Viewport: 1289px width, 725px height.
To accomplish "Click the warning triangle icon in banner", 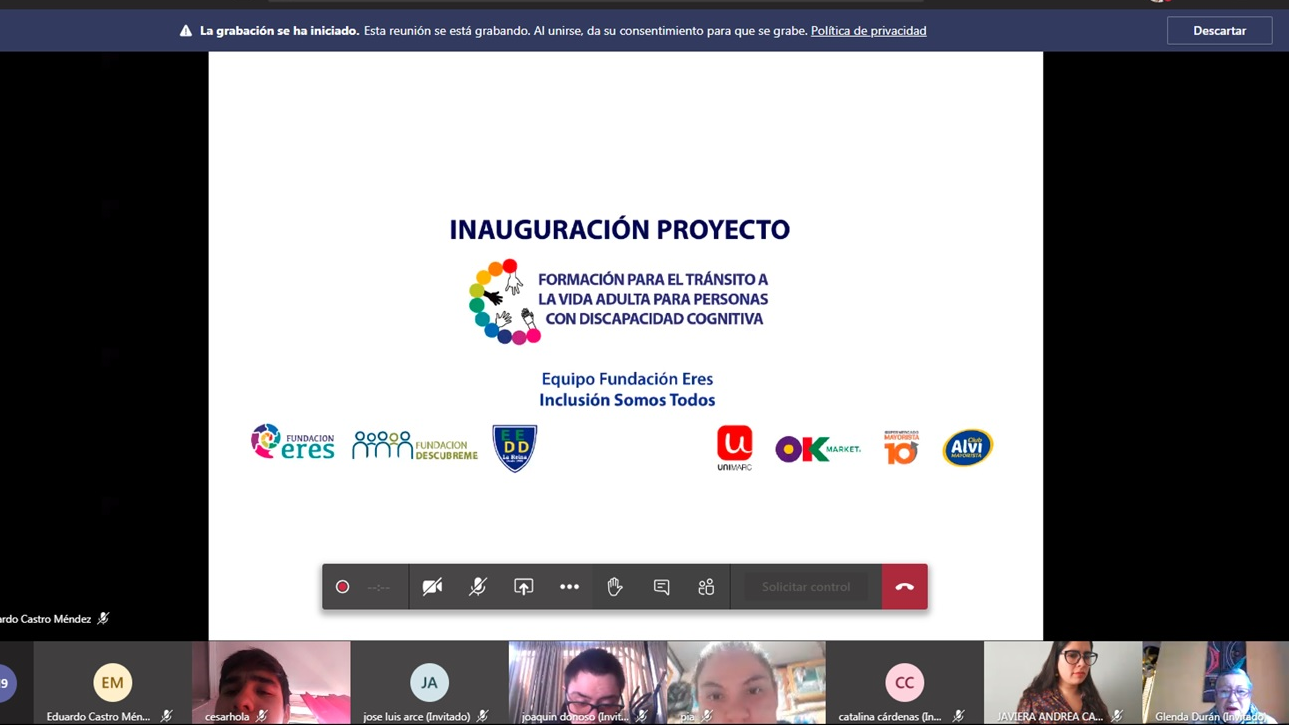I will [x=185, y=31].
